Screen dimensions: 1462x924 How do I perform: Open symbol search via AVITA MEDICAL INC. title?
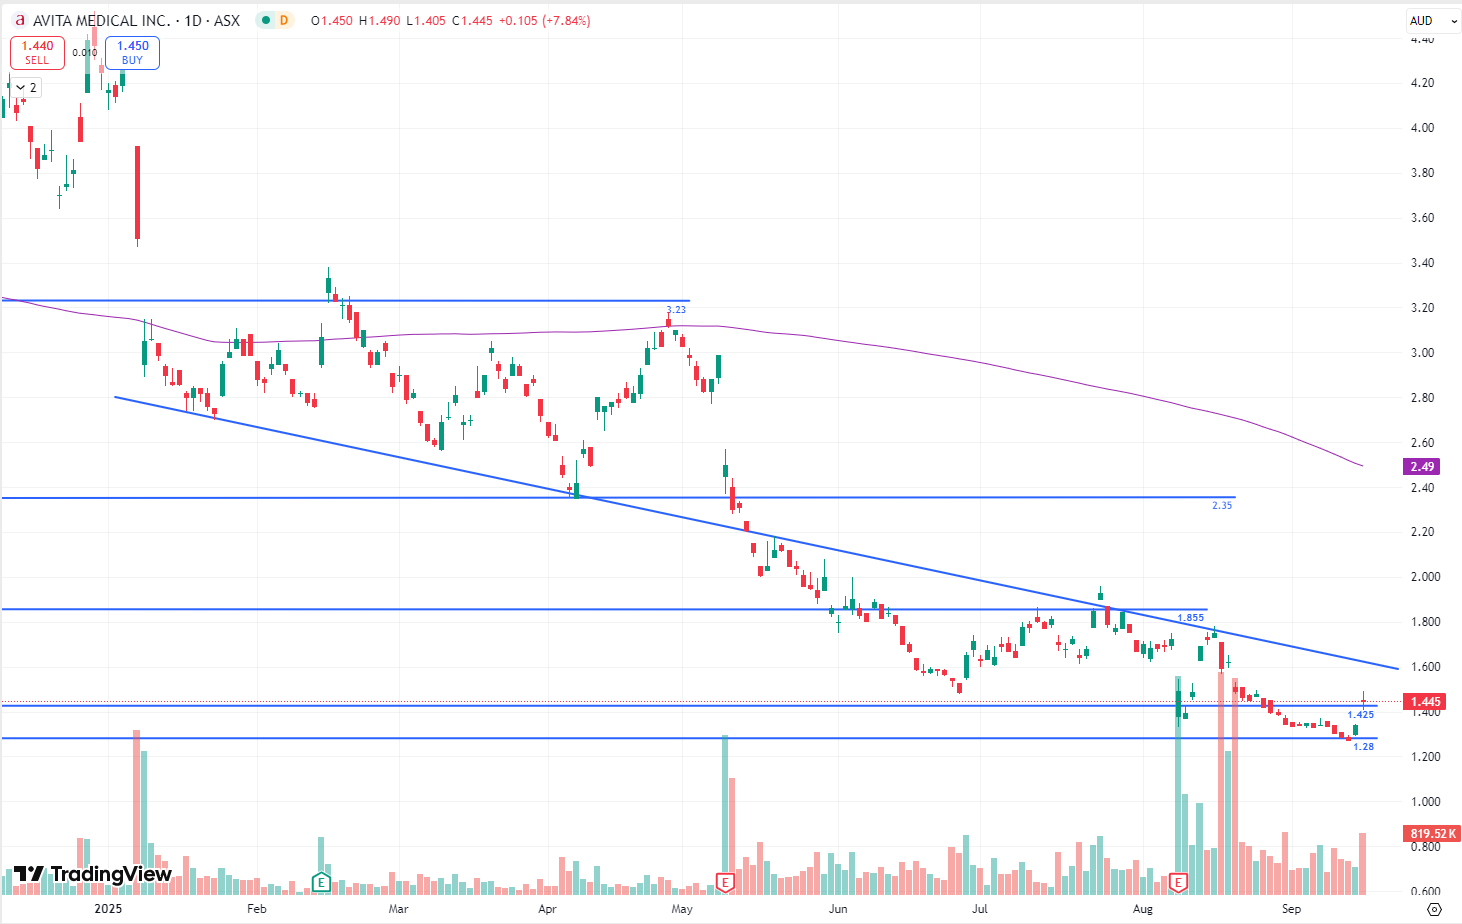(100, 20)
